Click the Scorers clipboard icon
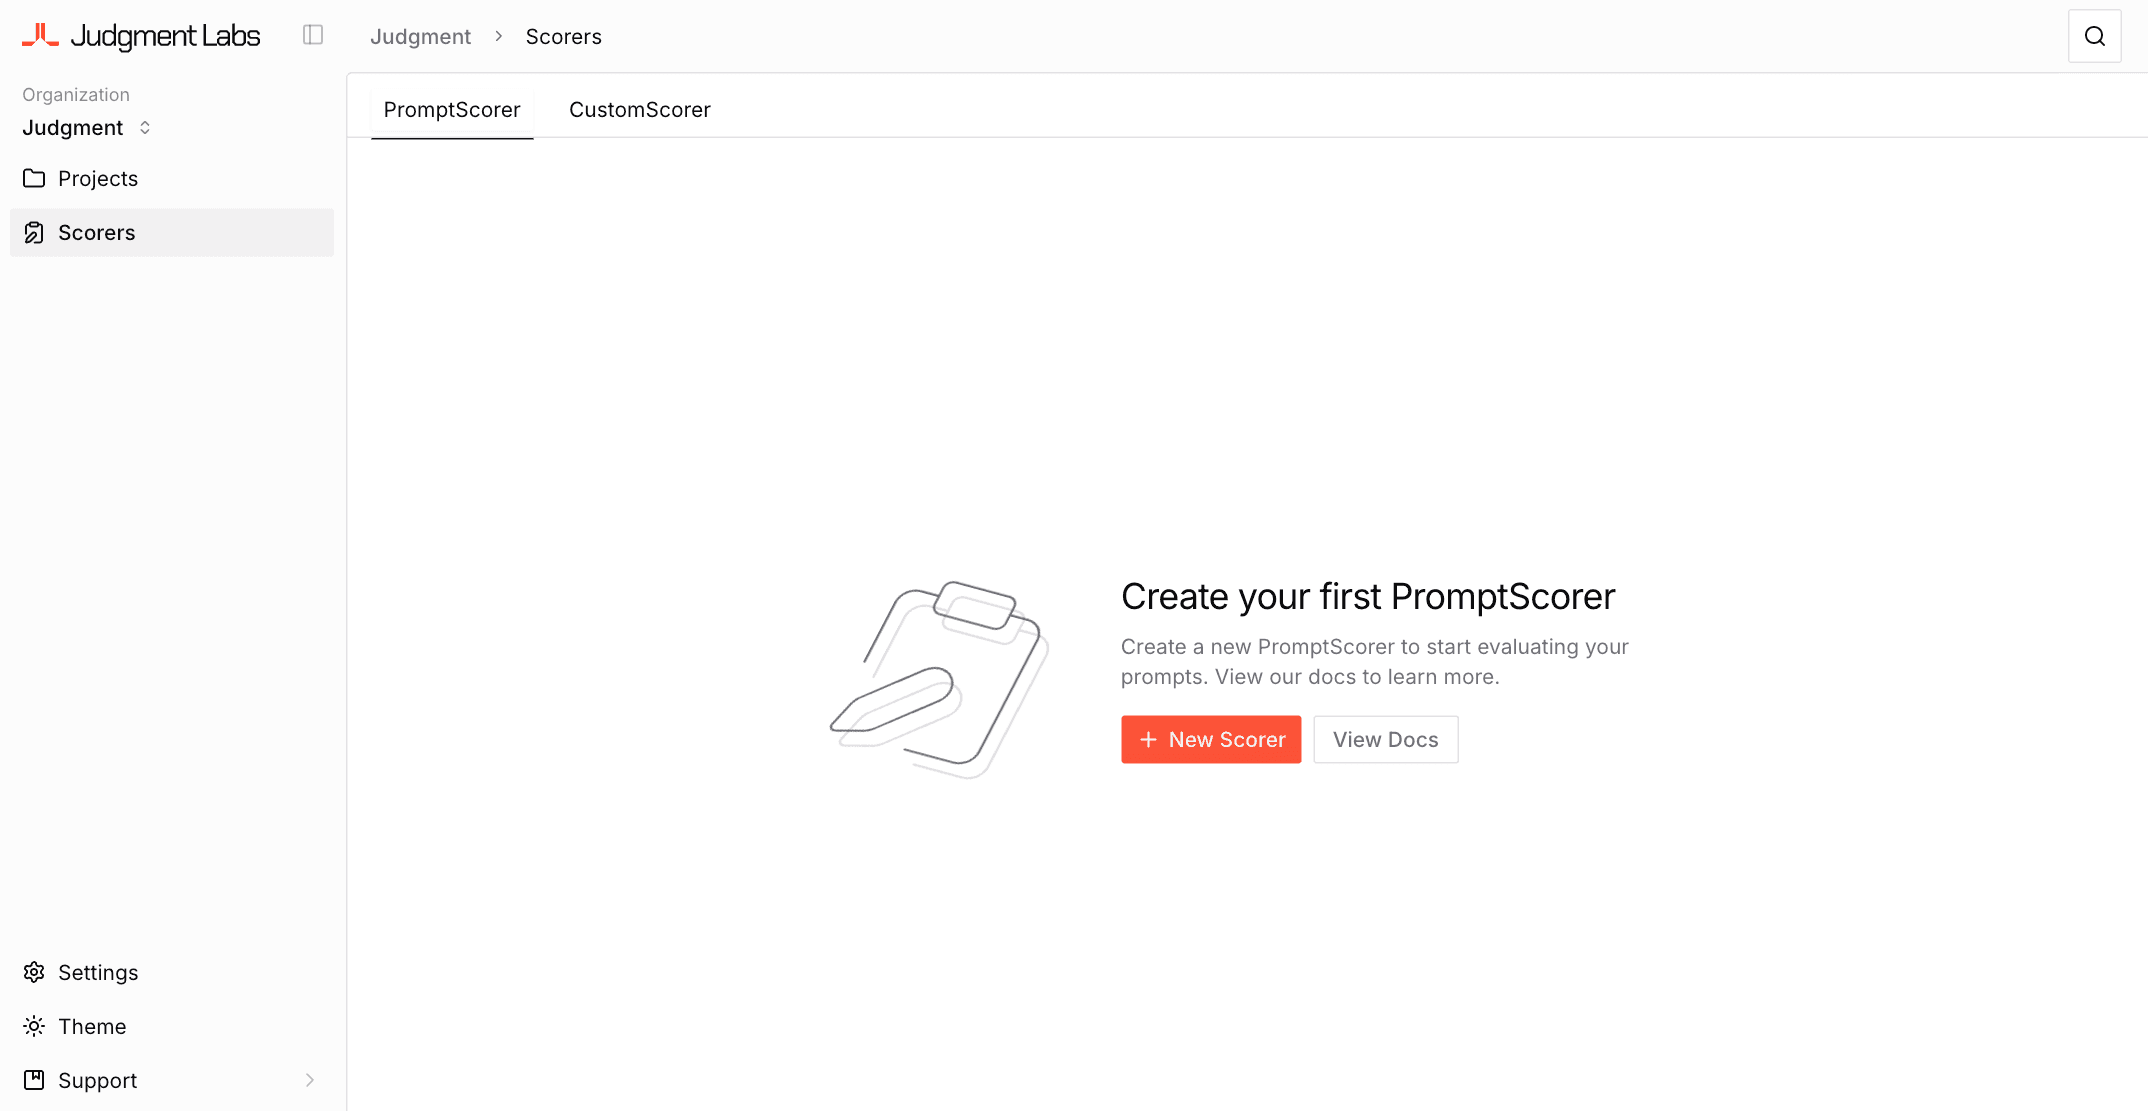This screenshot has width=2148, height=1111. [34, 232]
